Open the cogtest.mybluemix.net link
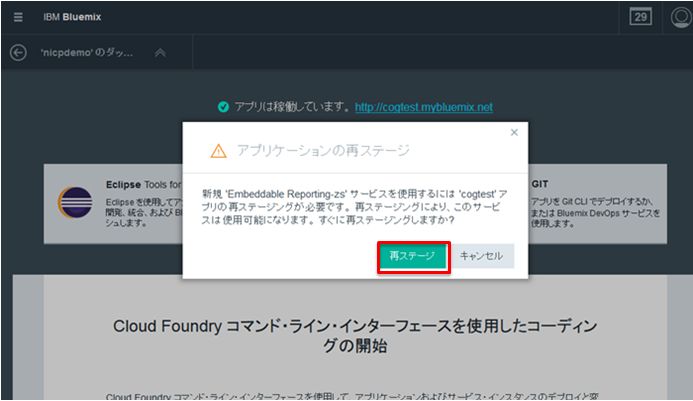The width and height of the screenshot is (693, 401). (423, 107)
